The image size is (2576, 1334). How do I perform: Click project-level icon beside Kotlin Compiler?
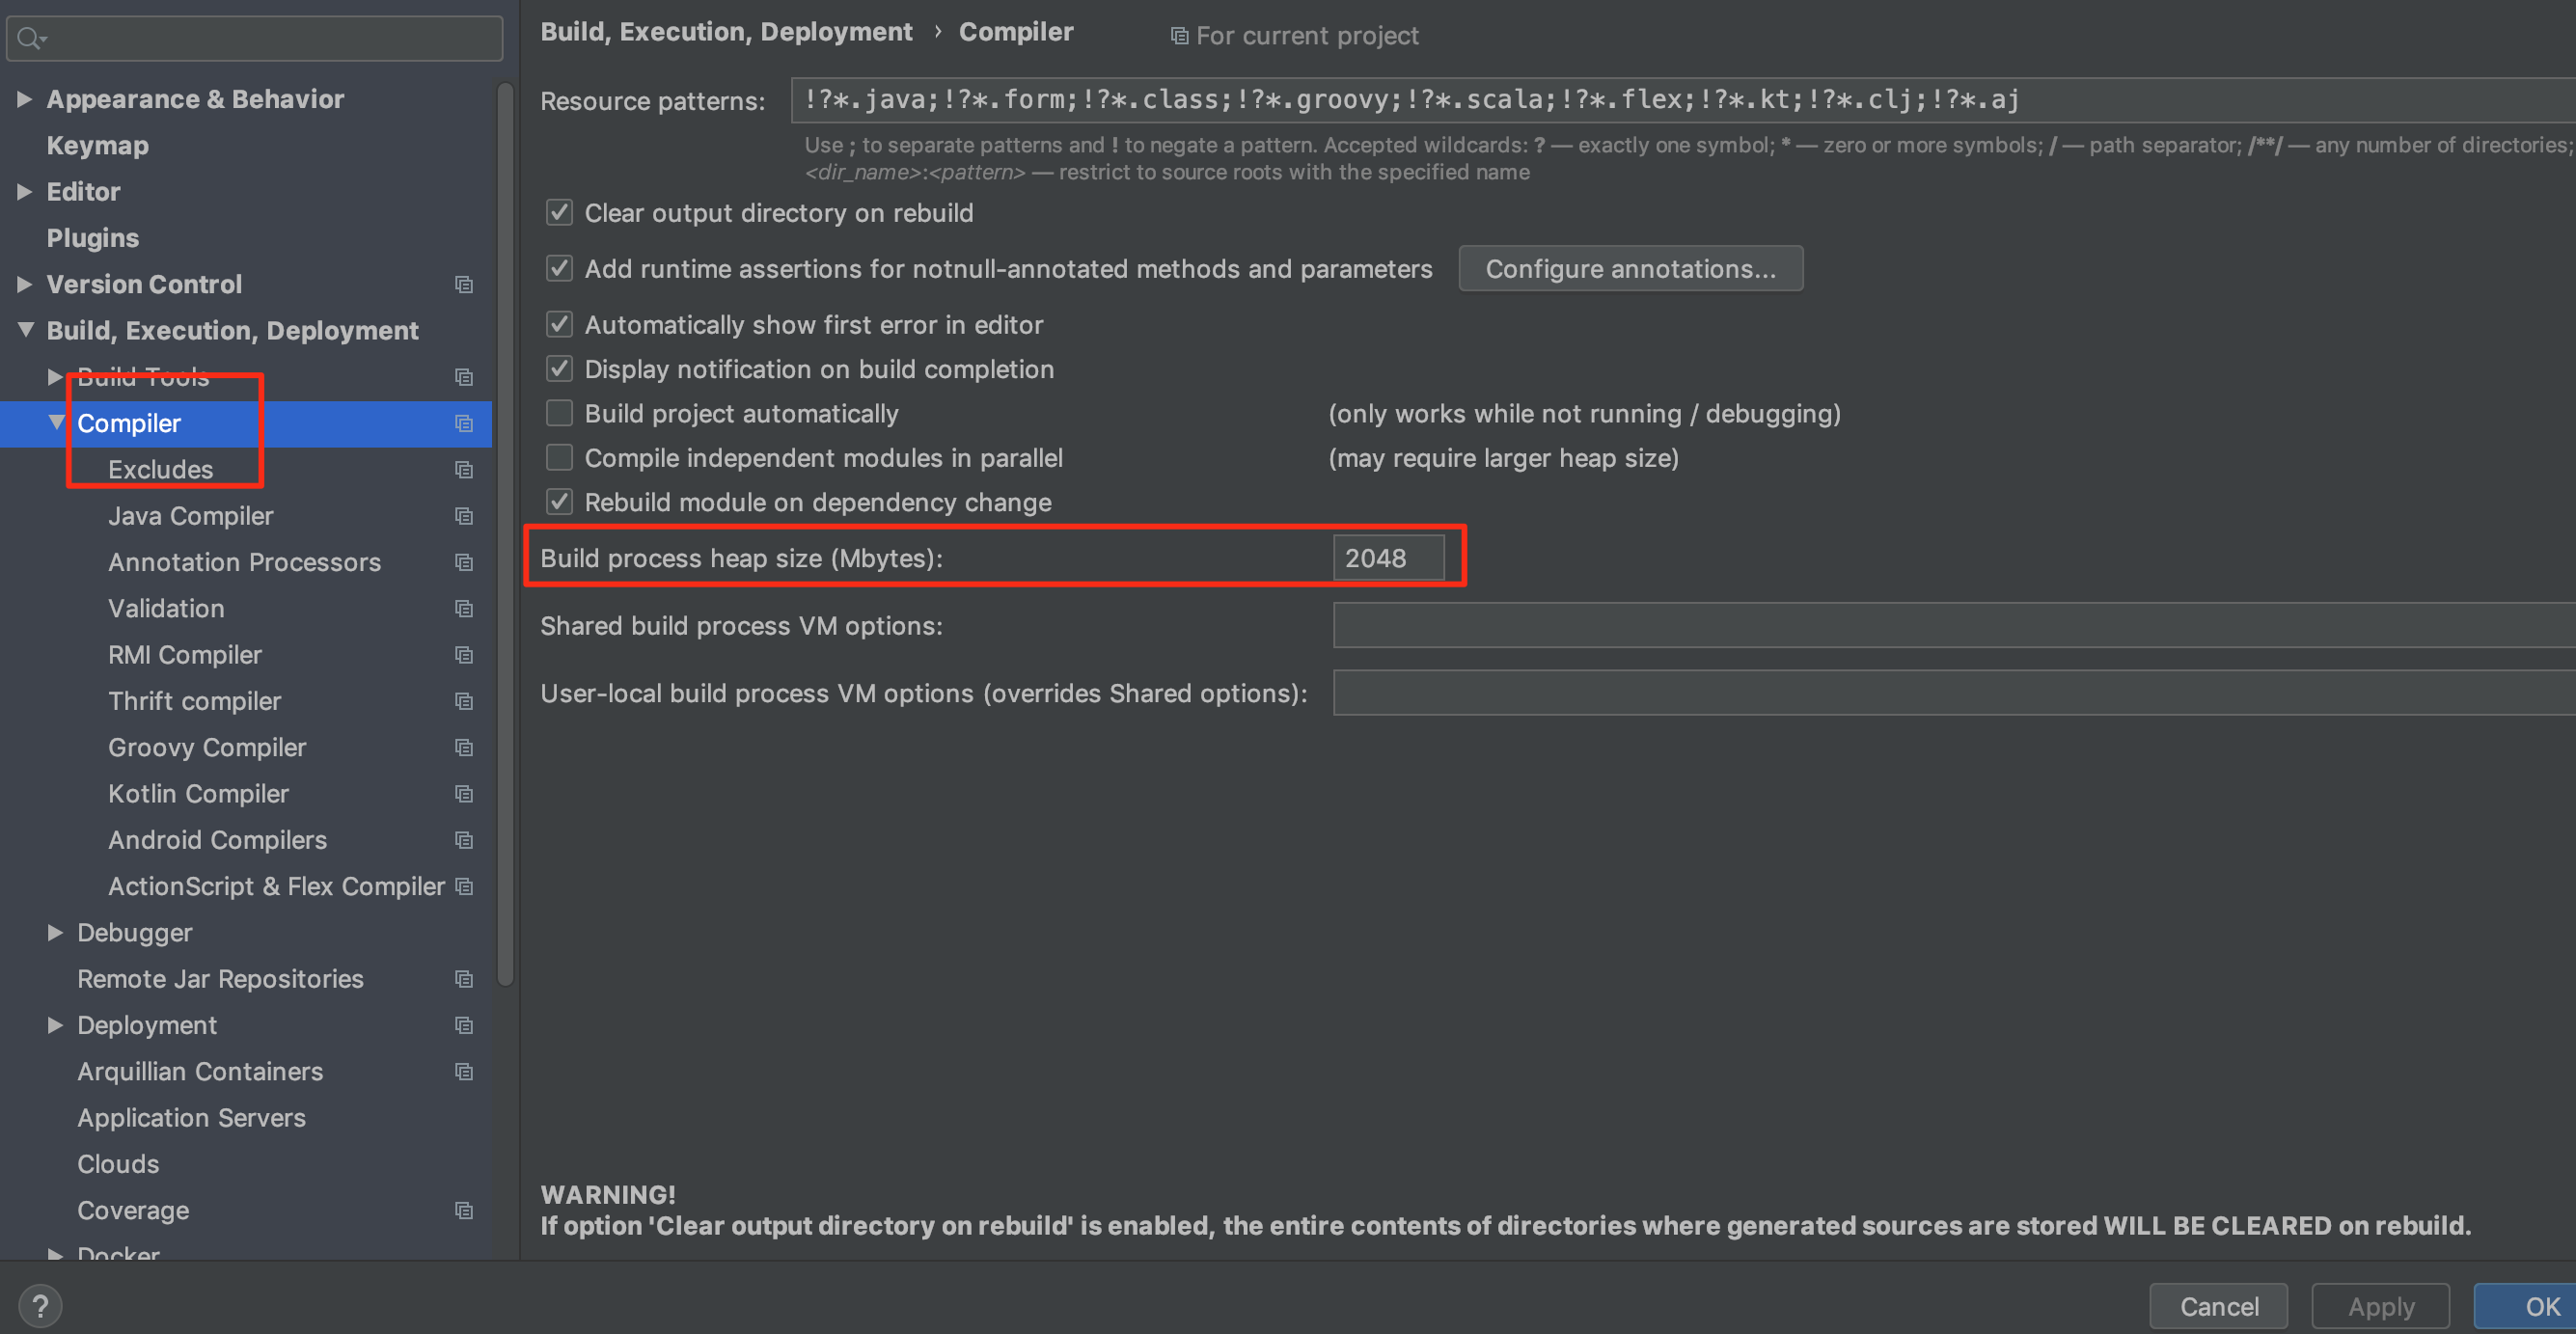(x=463, y=794)
